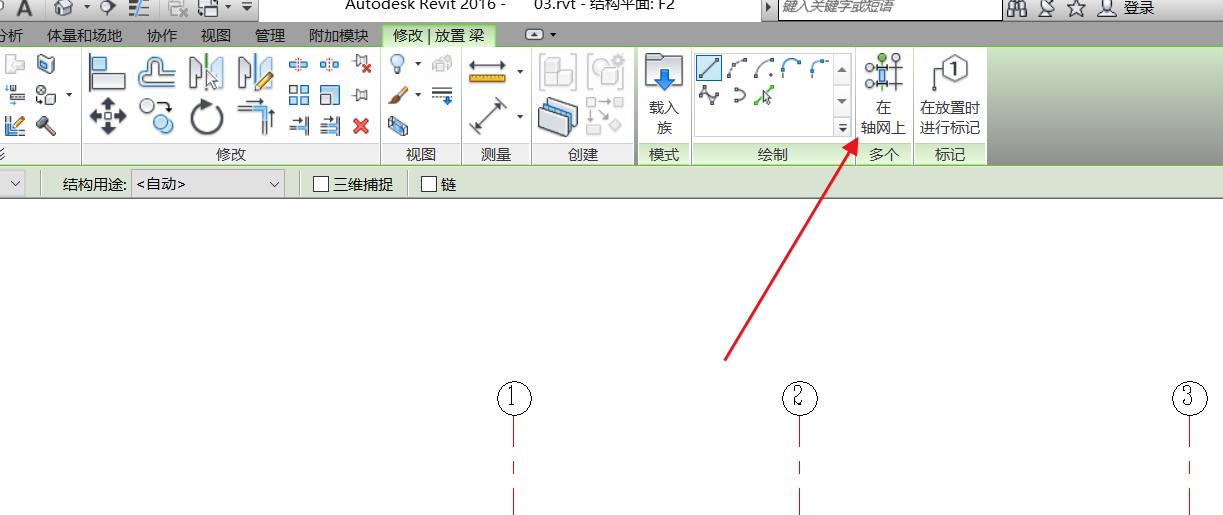Select the Align tool
The width and height of the screenshot is (1223, 515).
pos(107,72)
